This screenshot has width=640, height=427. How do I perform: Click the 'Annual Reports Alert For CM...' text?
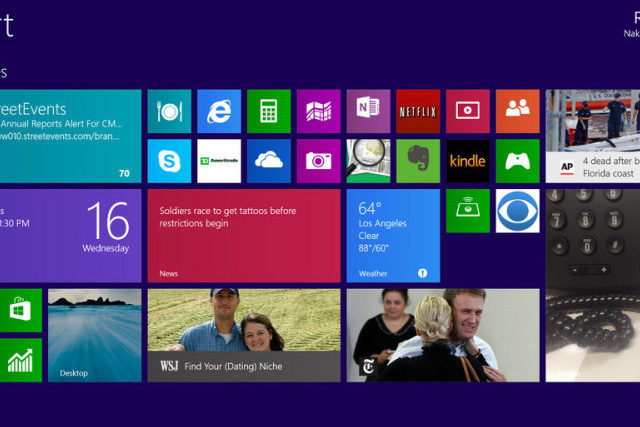61,124
